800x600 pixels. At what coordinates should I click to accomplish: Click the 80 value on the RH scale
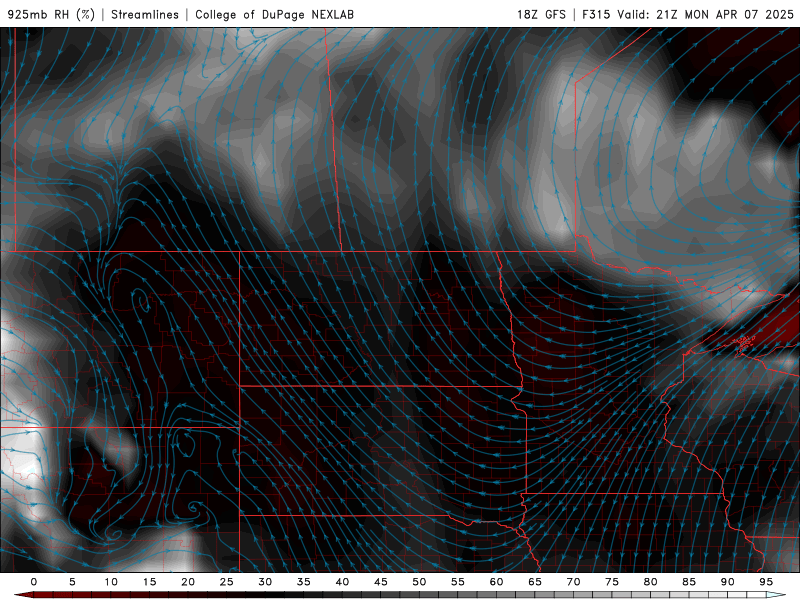650,582
